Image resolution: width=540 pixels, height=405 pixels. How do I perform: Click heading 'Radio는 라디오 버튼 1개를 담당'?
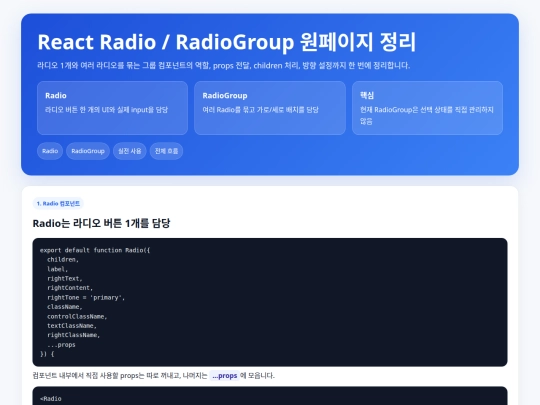[x=101, y=223]
